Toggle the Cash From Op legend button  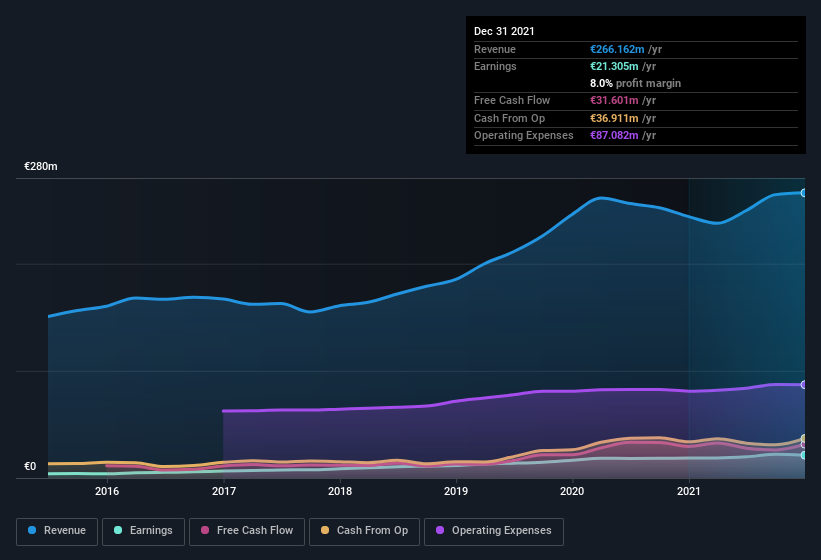(x=364, y=531)
